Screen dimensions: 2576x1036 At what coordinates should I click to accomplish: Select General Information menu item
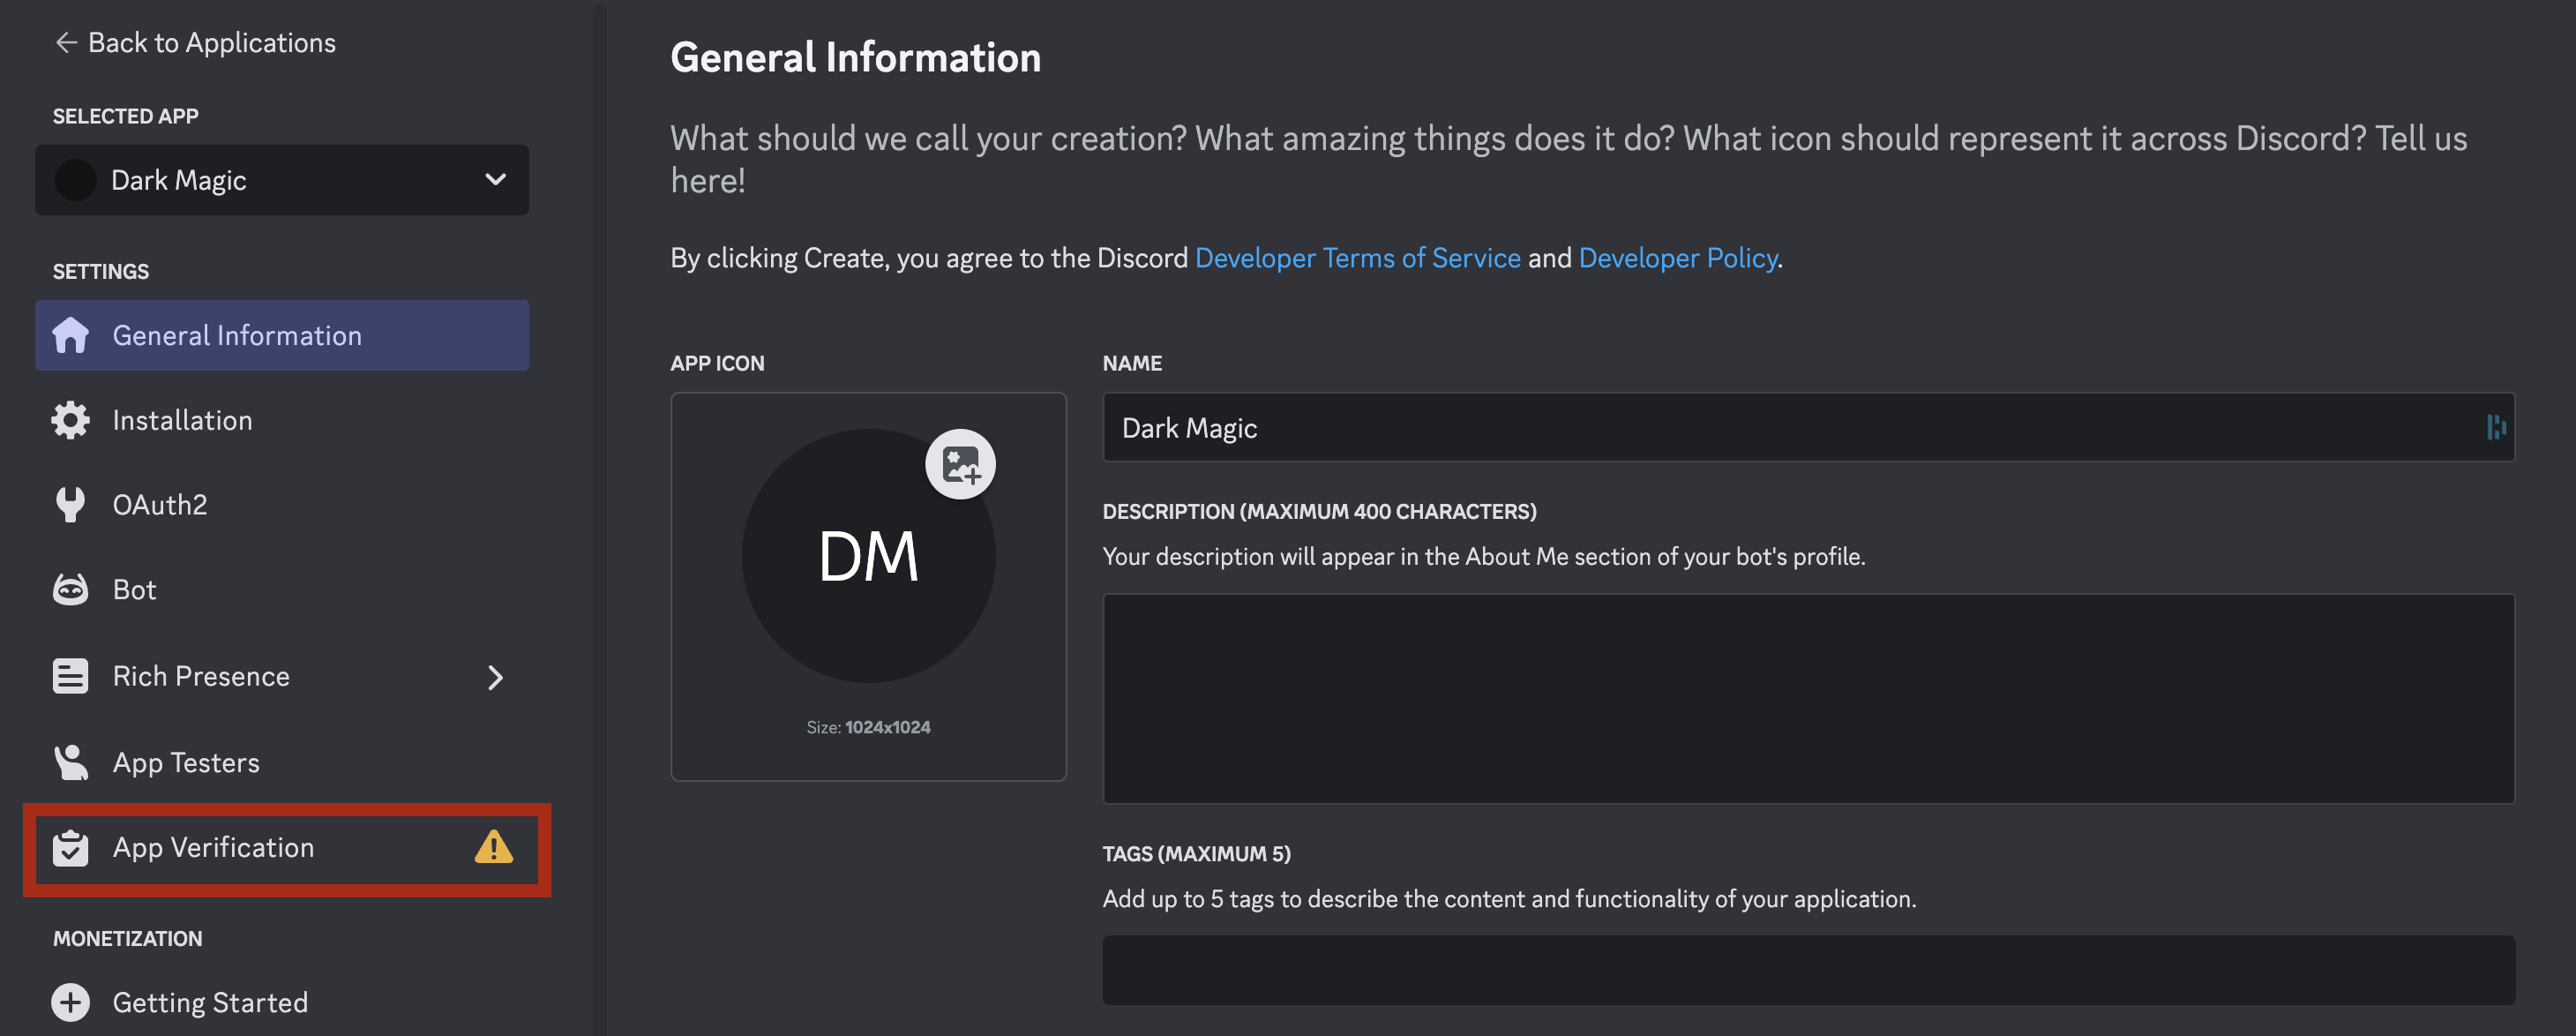[282, 336]
